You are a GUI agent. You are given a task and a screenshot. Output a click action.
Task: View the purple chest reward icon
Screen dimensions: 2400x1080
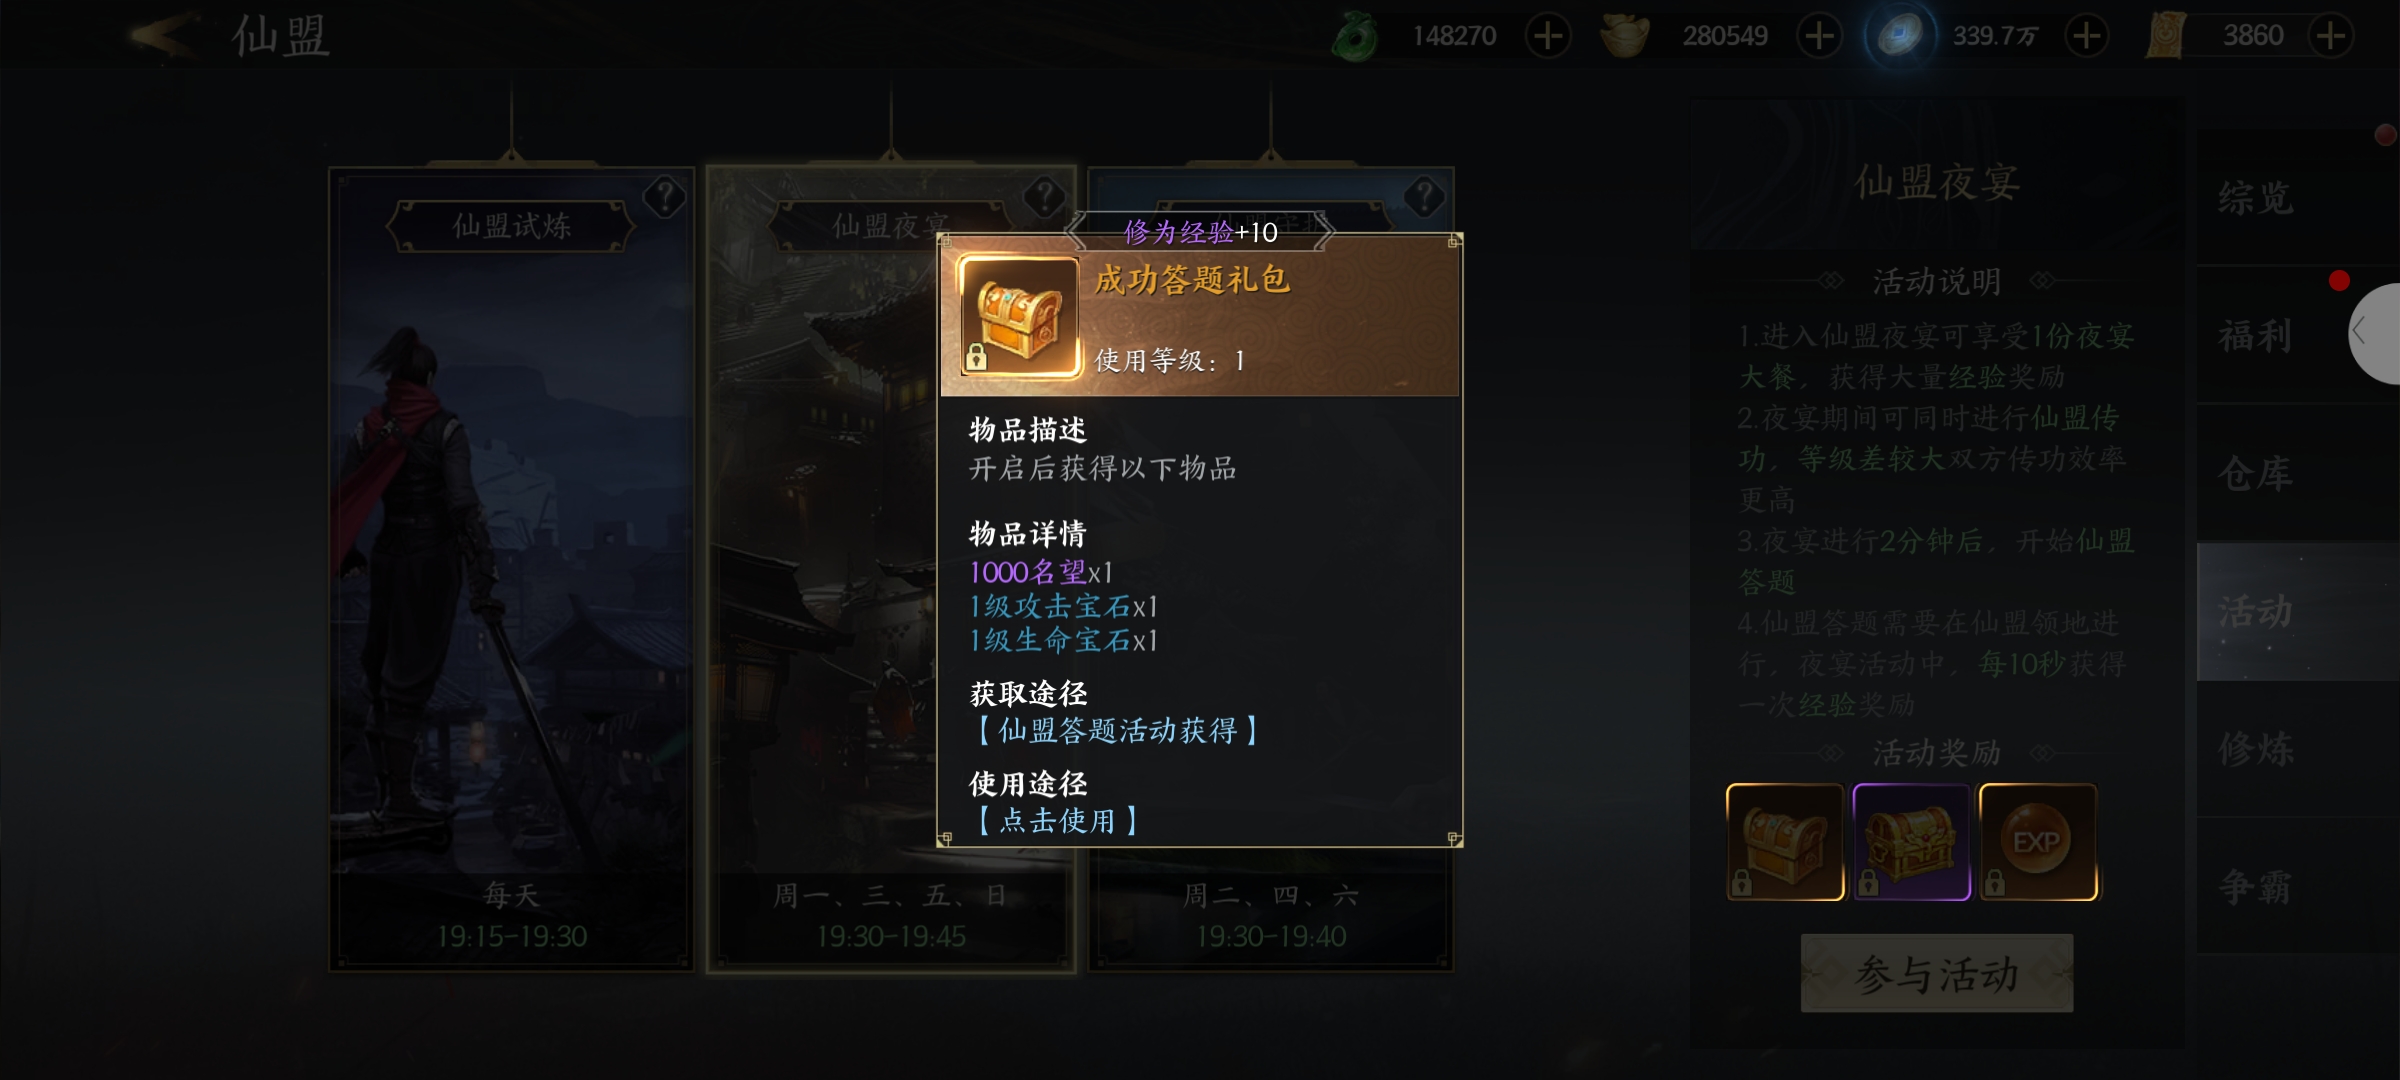(1911, 842)
